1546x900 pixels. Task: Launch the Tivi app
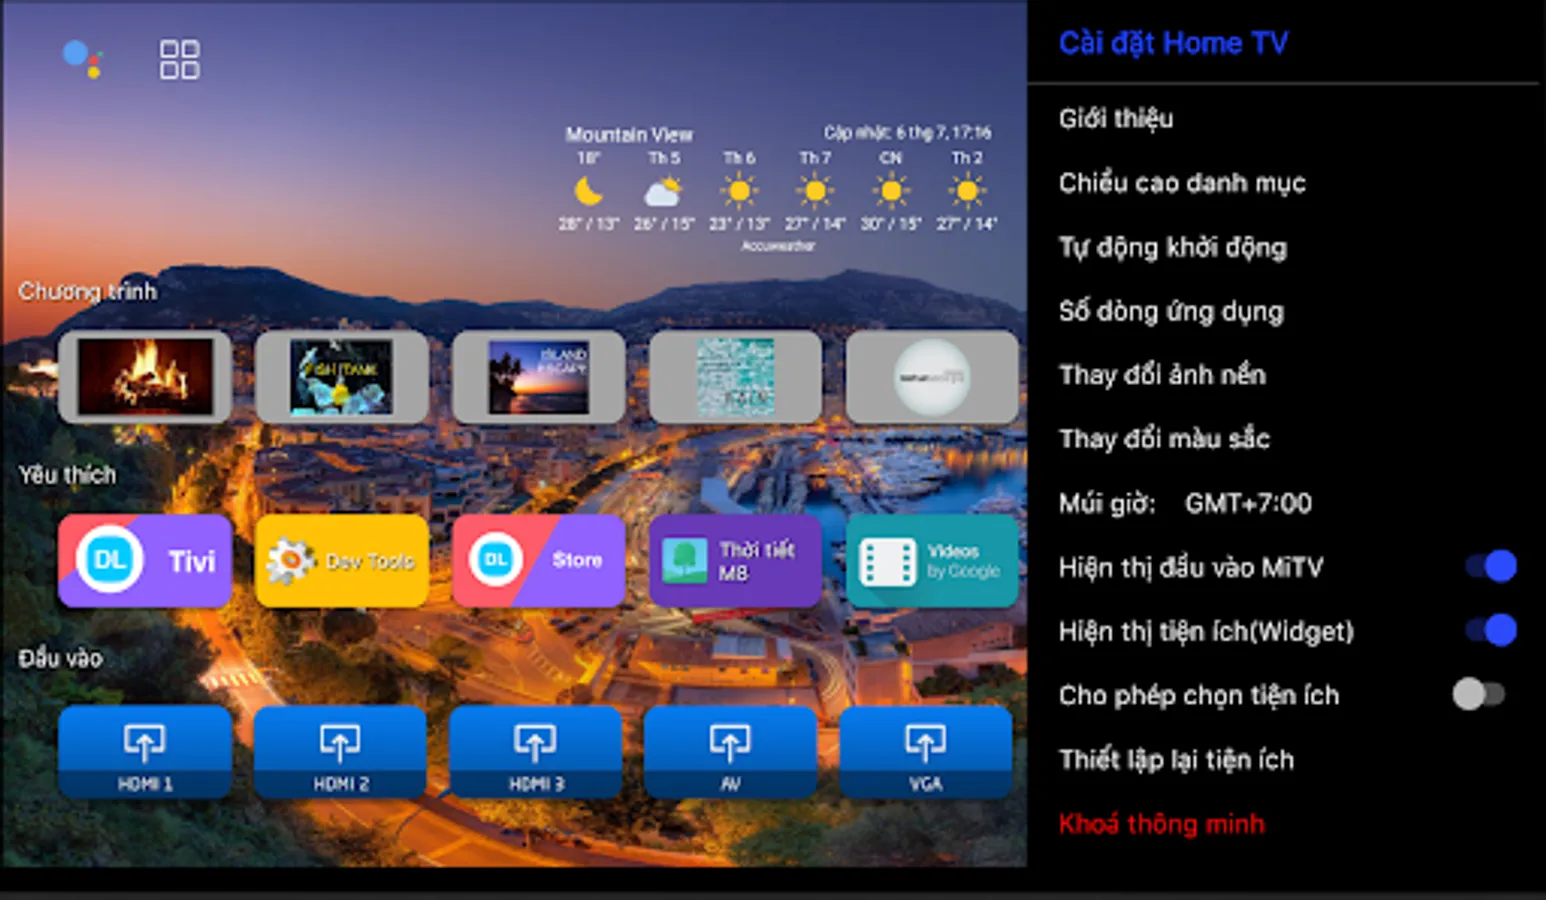[144, 560]
